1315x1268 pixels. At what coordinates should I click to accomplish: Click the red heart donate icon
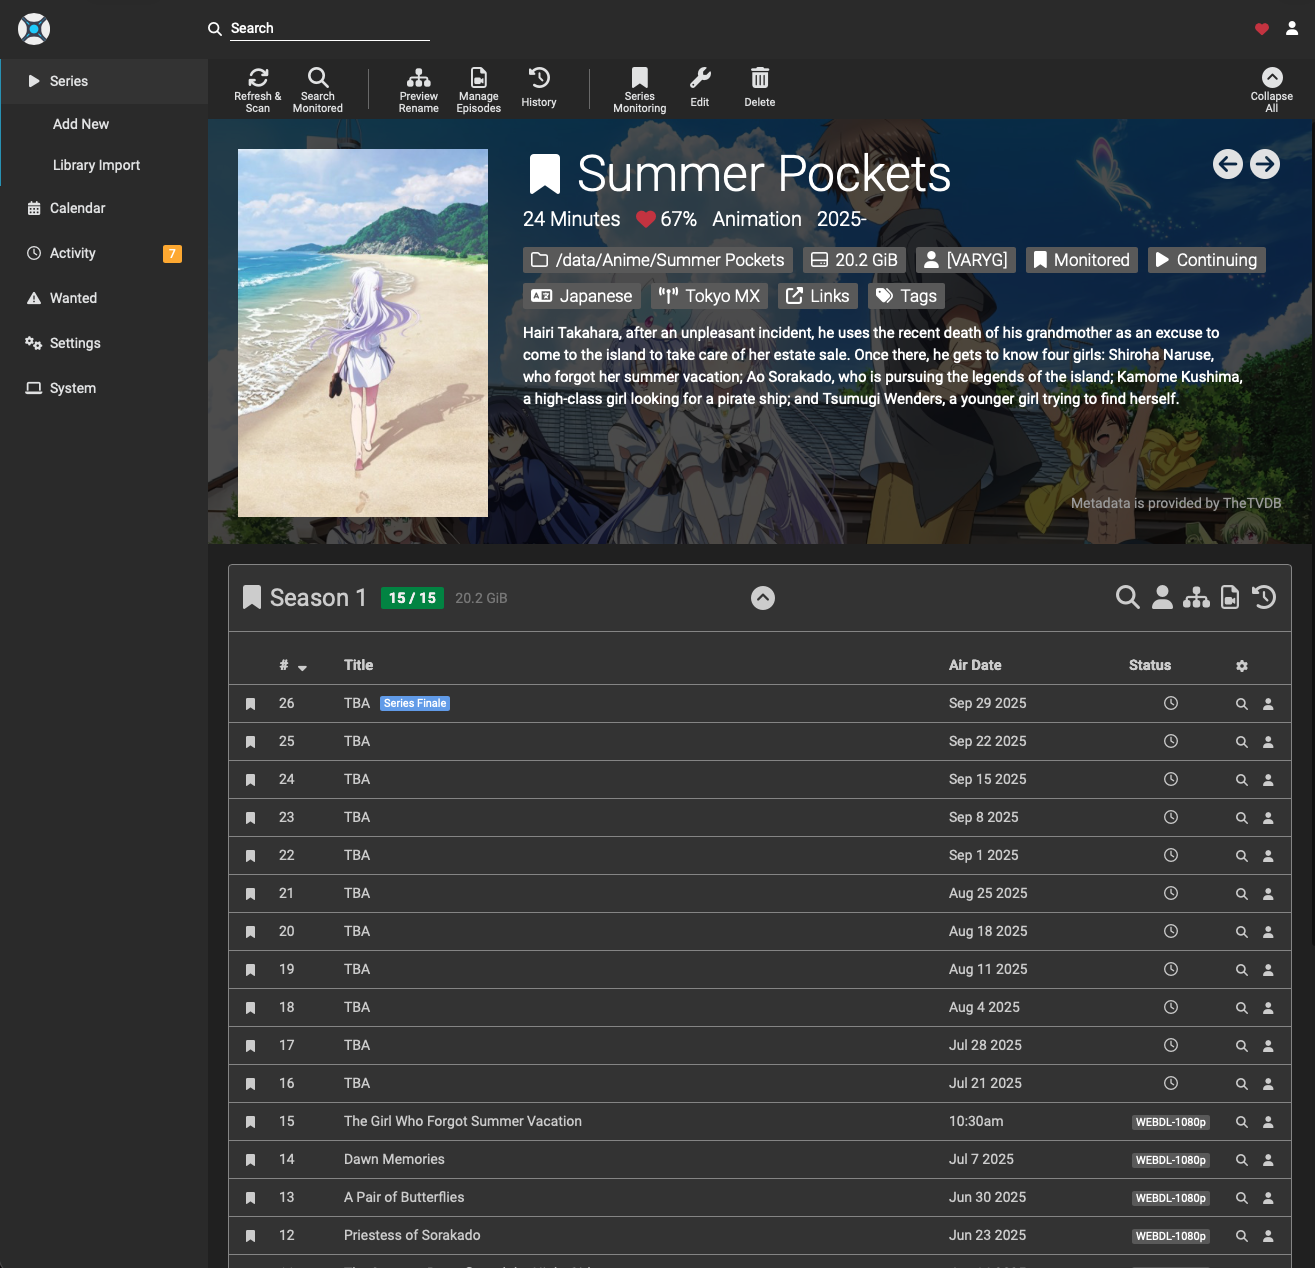coord(1262,29)
